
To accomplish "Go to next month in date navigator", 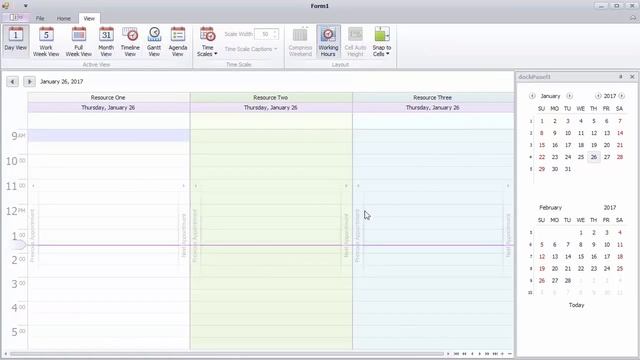I will click(x=569, y=96).
